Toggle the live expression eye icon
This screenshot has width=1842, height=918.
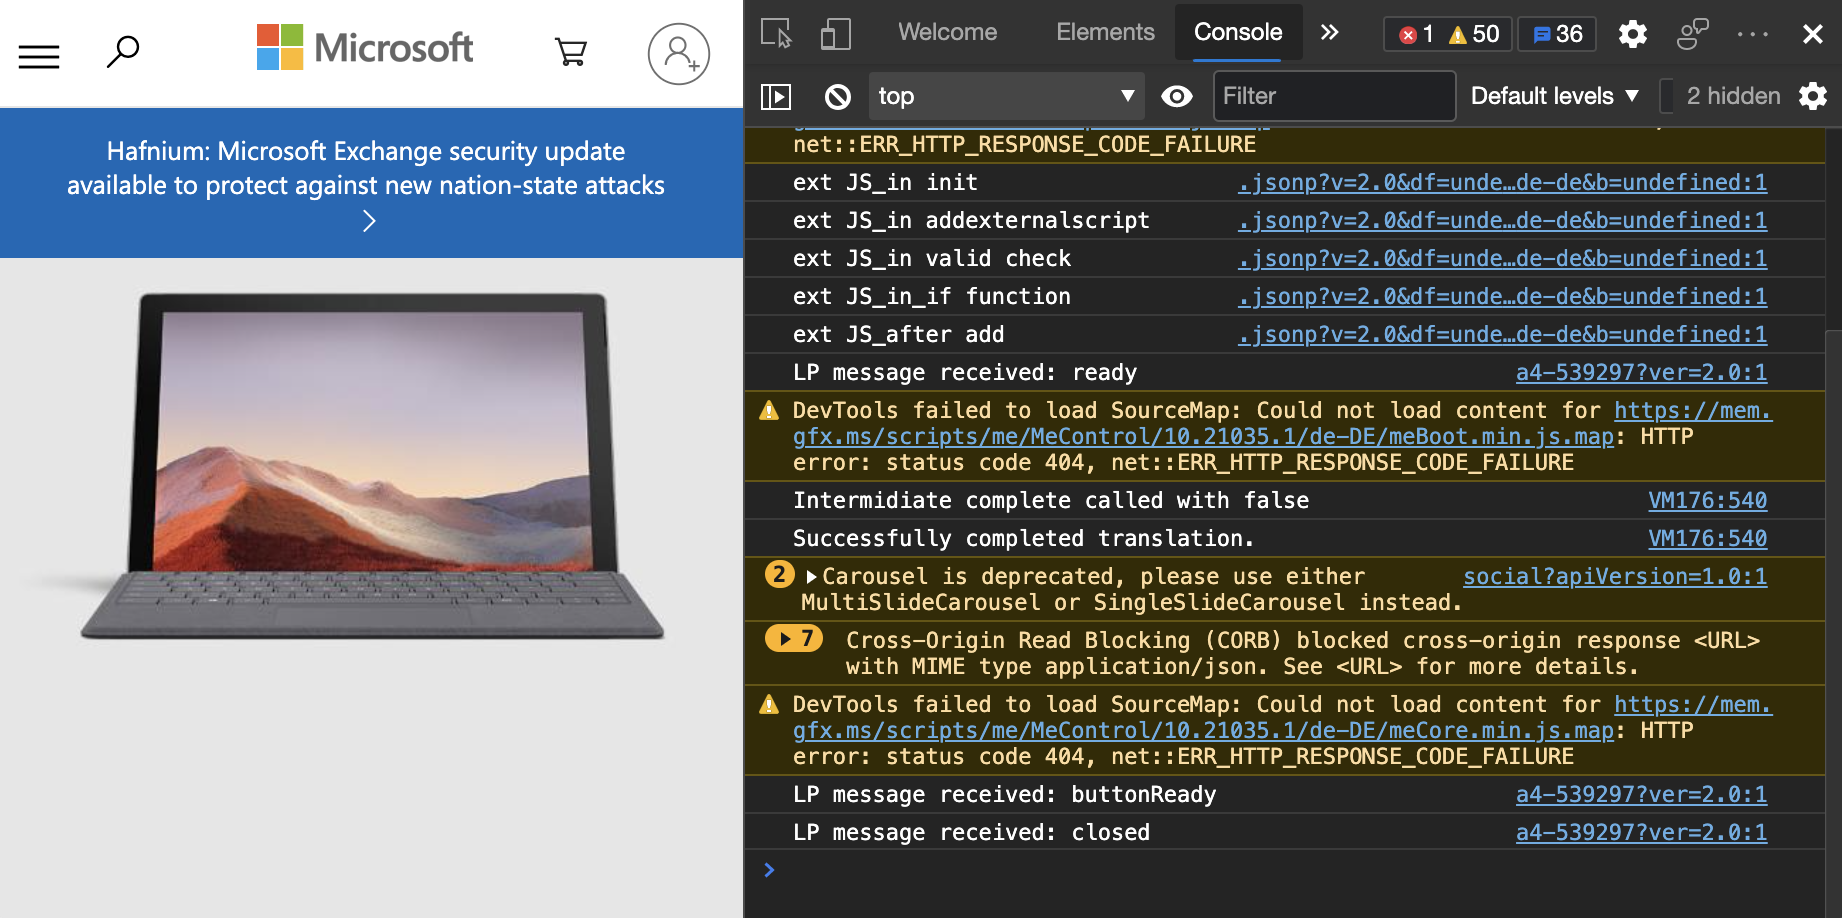click(1177, 96)
